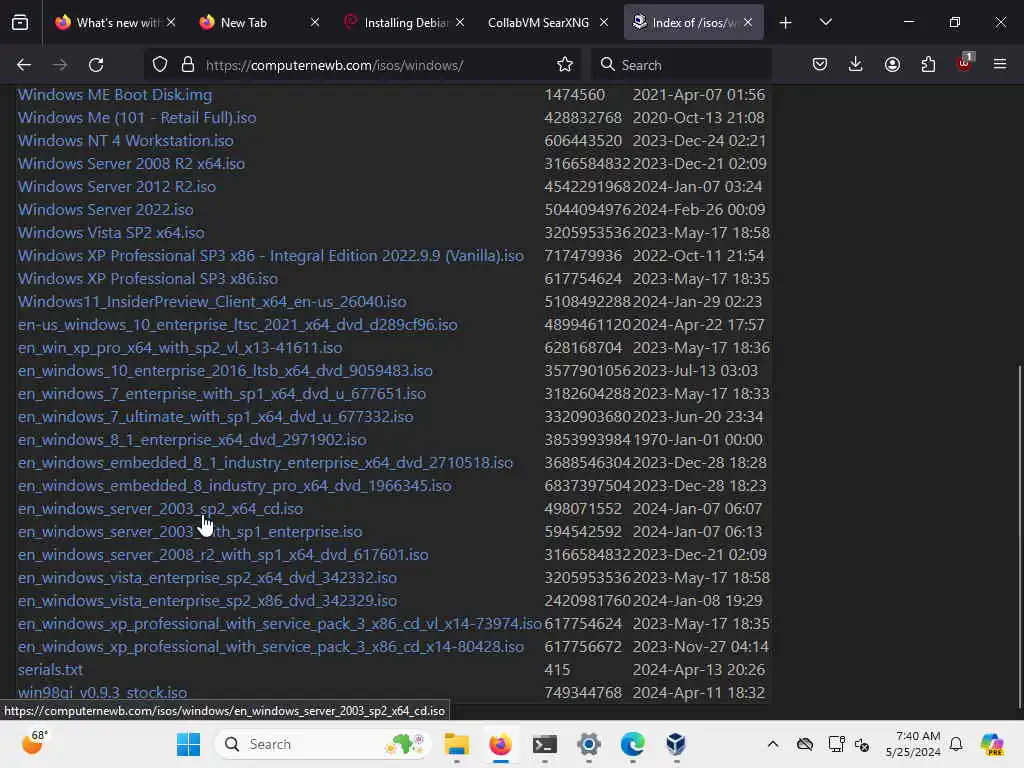
Task: Open the serials.txt file link
Action: [x=50, y=669]
